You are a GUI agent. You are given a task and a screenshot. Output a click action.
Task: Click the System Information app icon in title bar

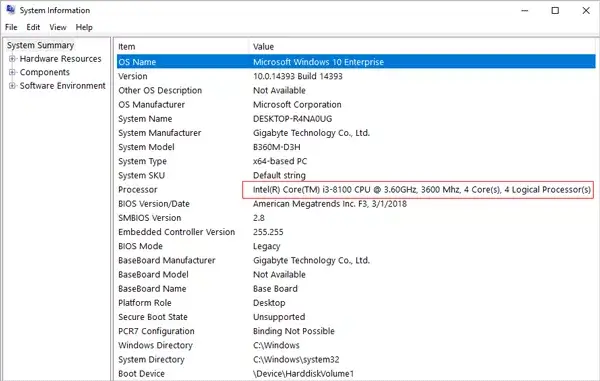point(11,10)
